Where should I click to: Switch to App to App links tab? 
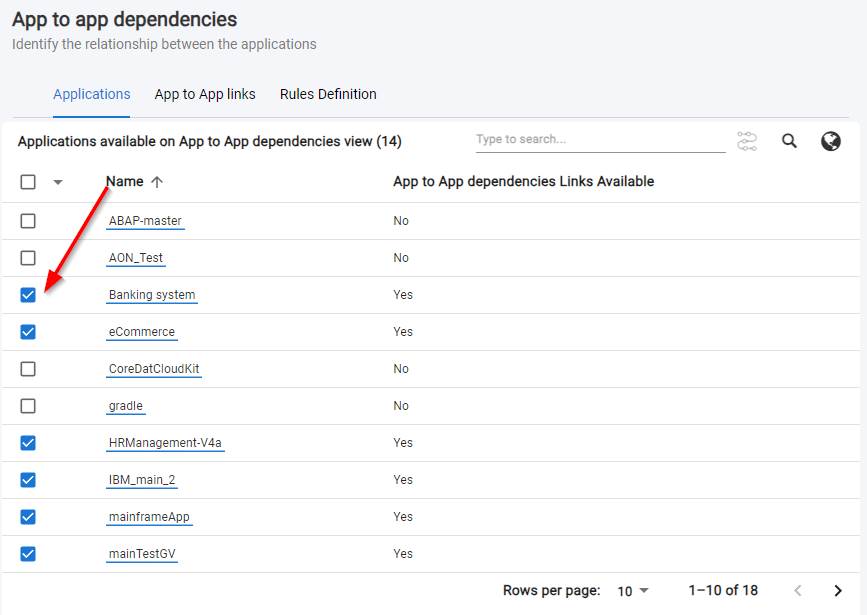coord(205,94)
